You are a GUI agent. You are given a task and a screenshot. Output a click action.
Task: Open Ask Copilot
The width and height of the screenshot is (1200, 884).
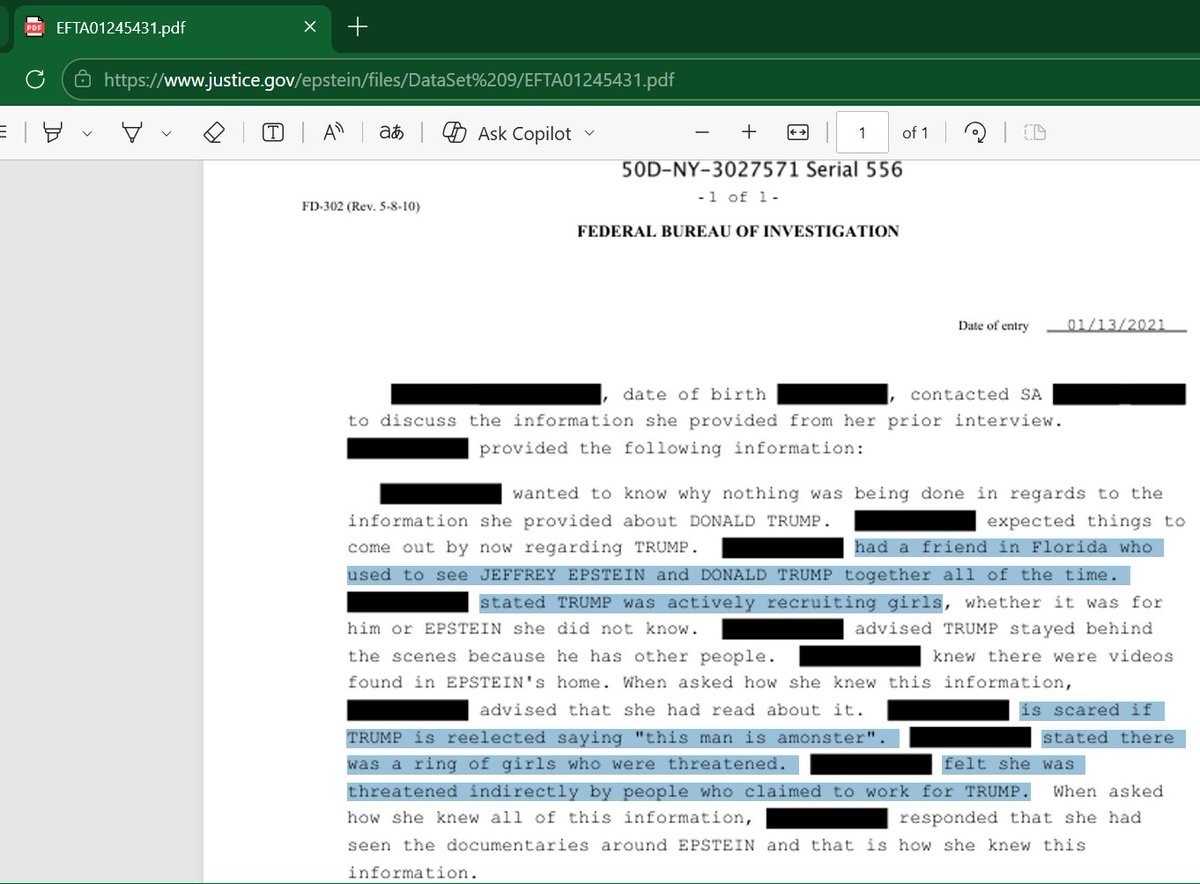(x=507, y=133)
